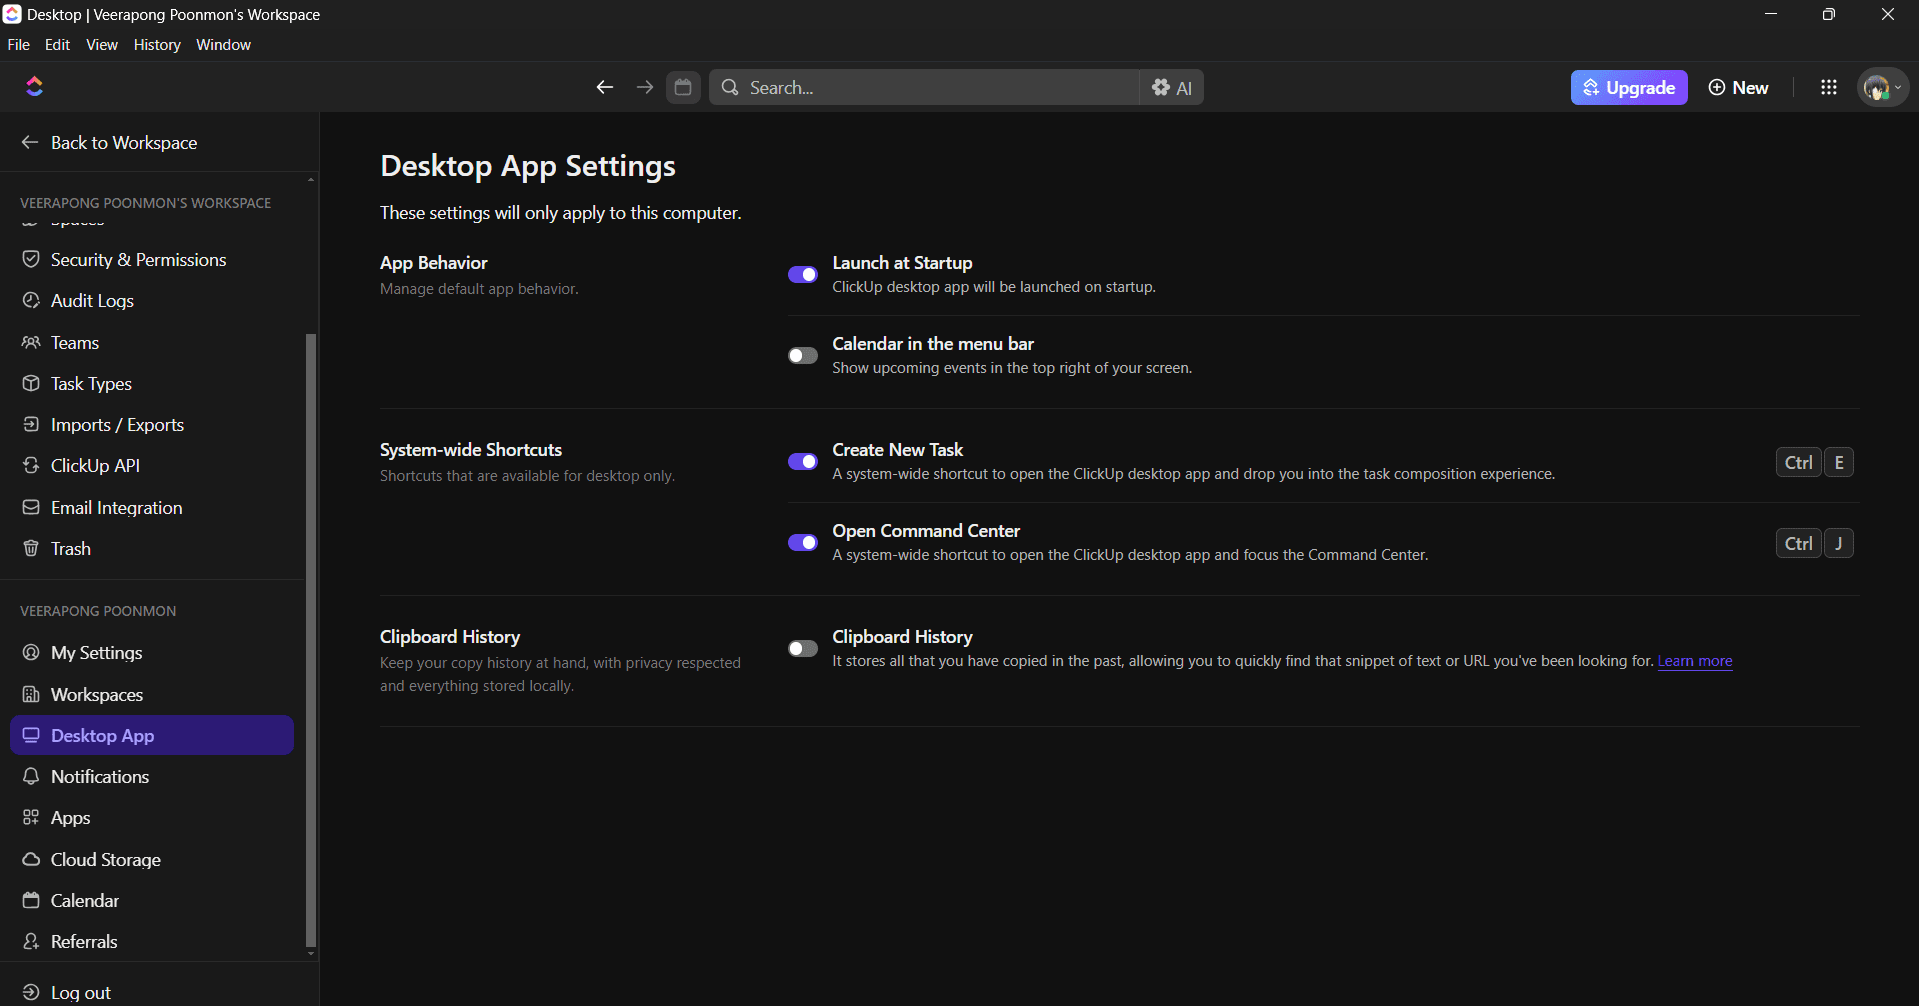The height and width of the screenshot is (1006, 1919).
Task: Click the J key shortcut badge
Action: click(x=1839, y=543)
